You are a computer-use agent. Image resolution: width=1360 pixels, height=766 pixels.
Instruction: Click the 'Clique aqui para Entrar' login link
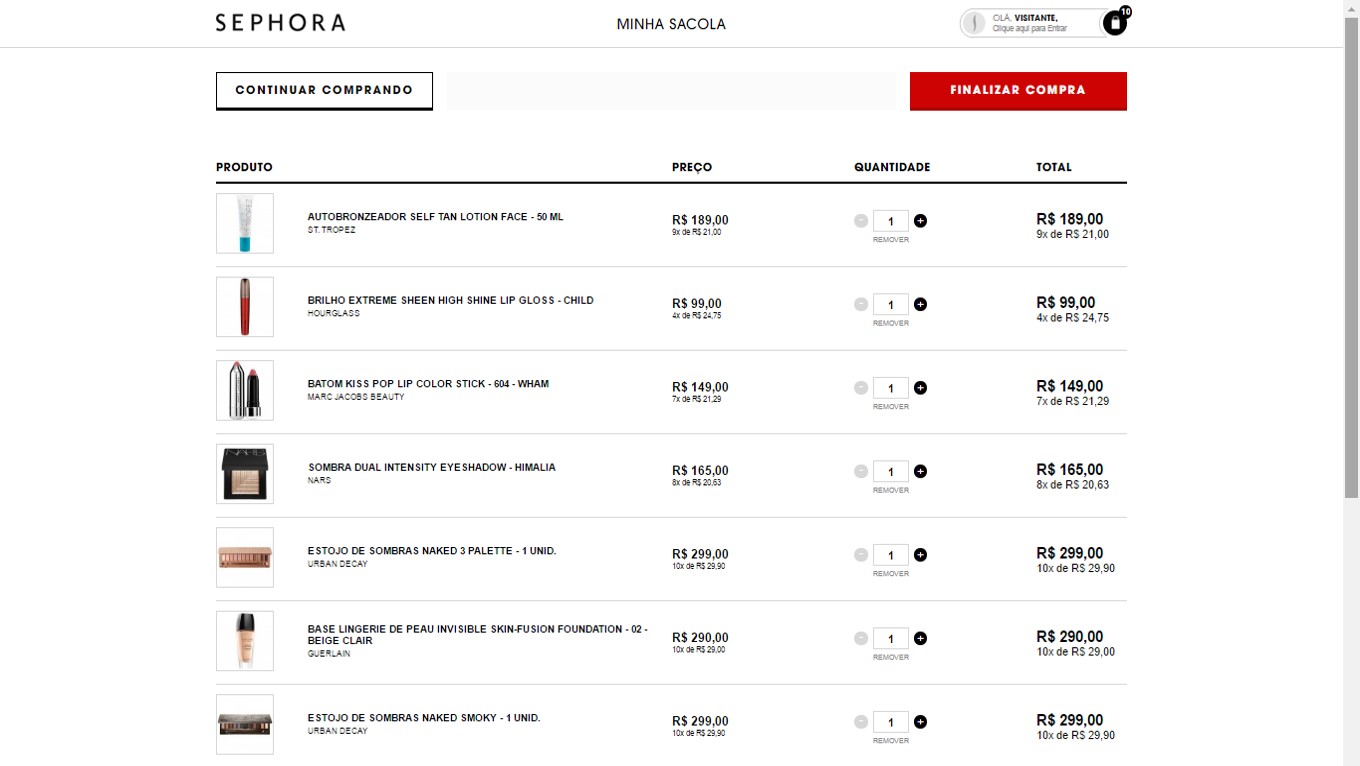1030,29
